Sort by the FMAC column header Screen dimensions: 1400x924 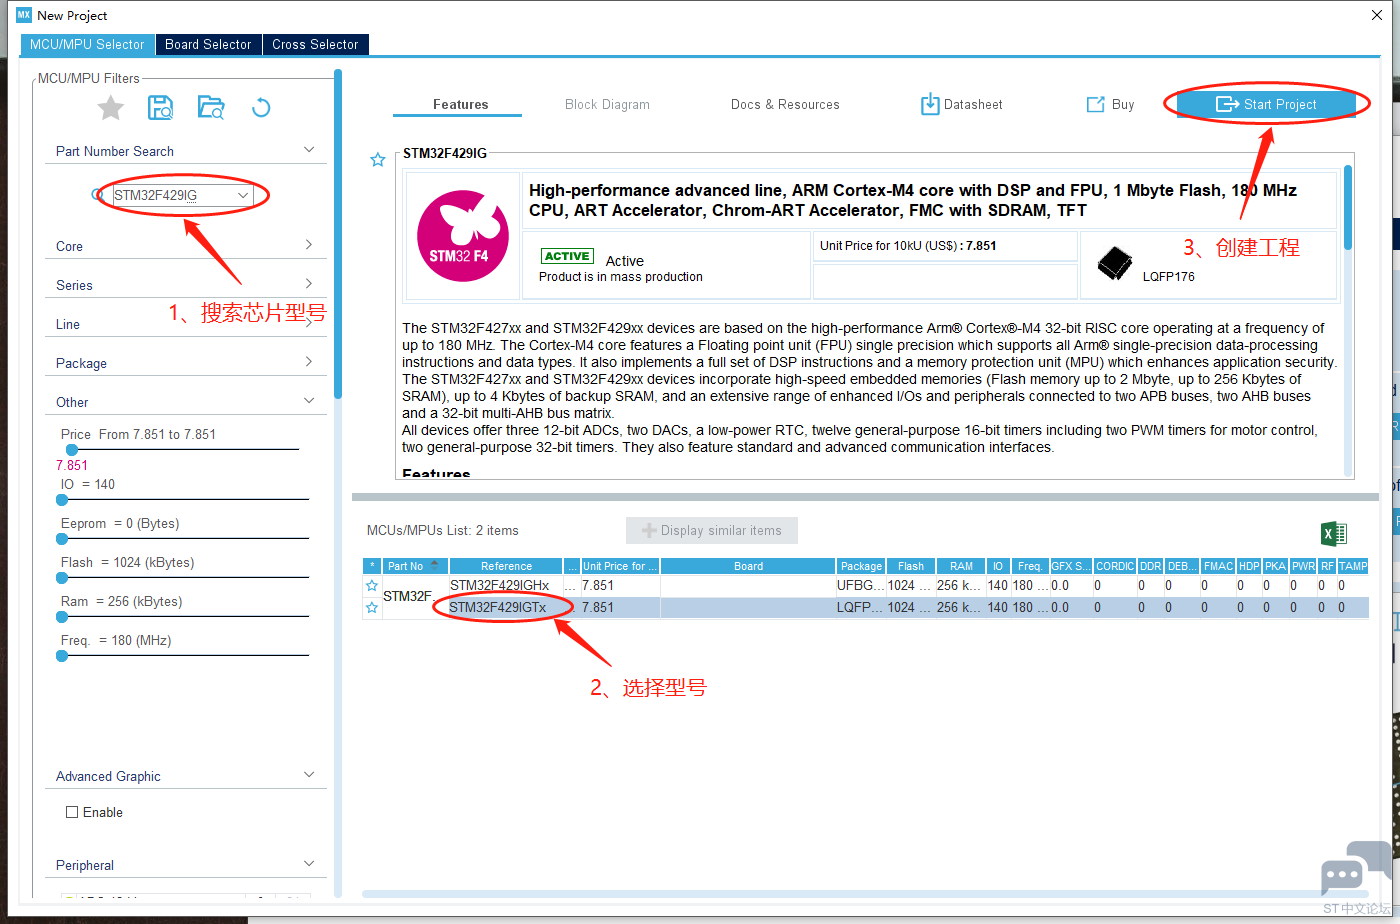(x=1218, y=566)
